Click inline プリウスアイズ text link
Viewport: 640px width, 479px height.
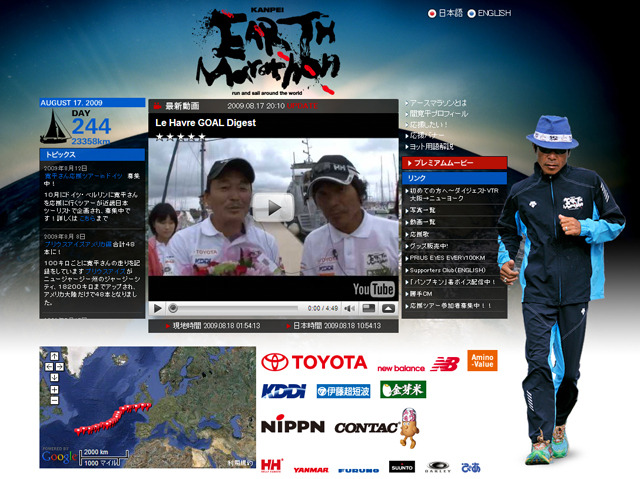point(106,271)
